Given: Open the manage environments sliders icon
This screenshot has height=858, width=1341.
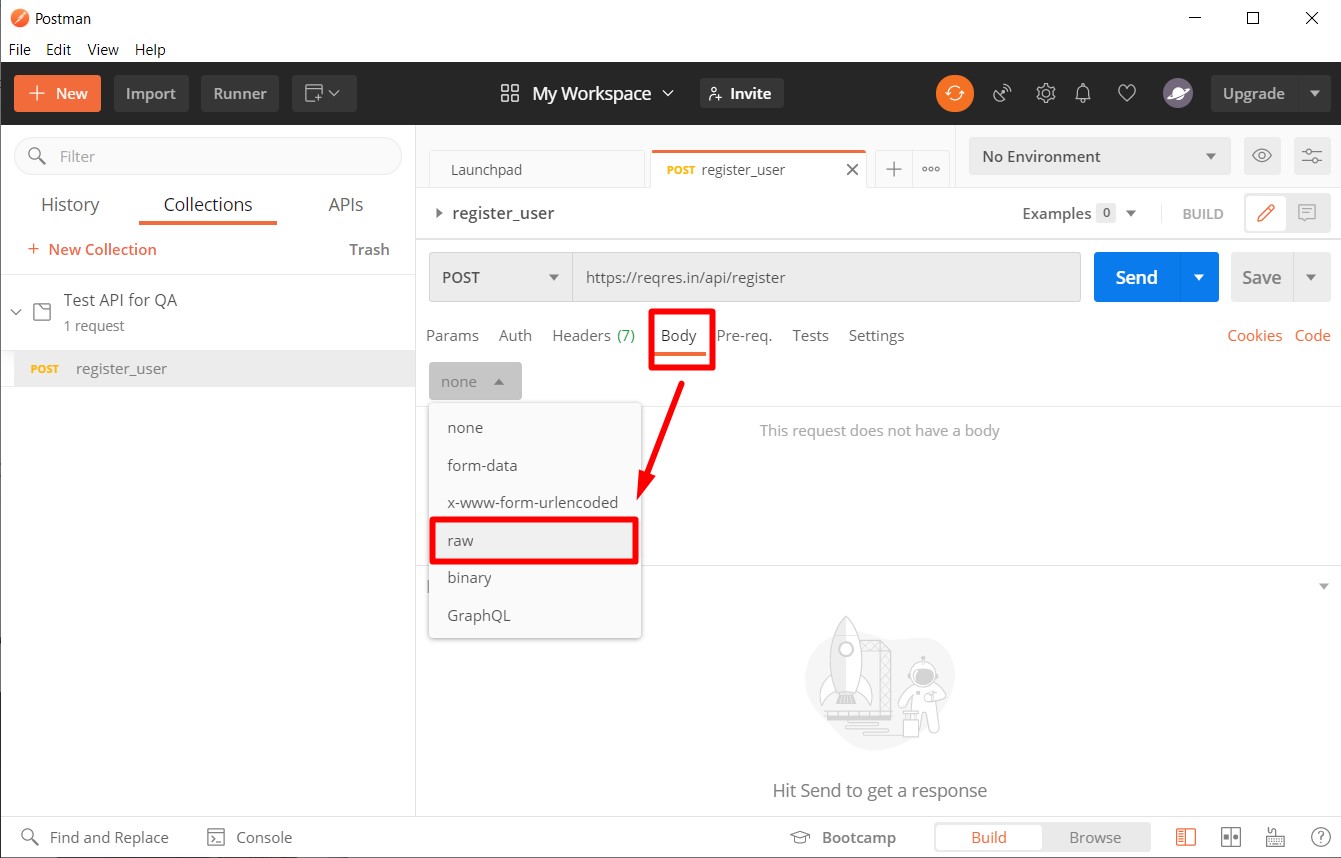Looking at the screenshot, I should (x=1311, y=156).
